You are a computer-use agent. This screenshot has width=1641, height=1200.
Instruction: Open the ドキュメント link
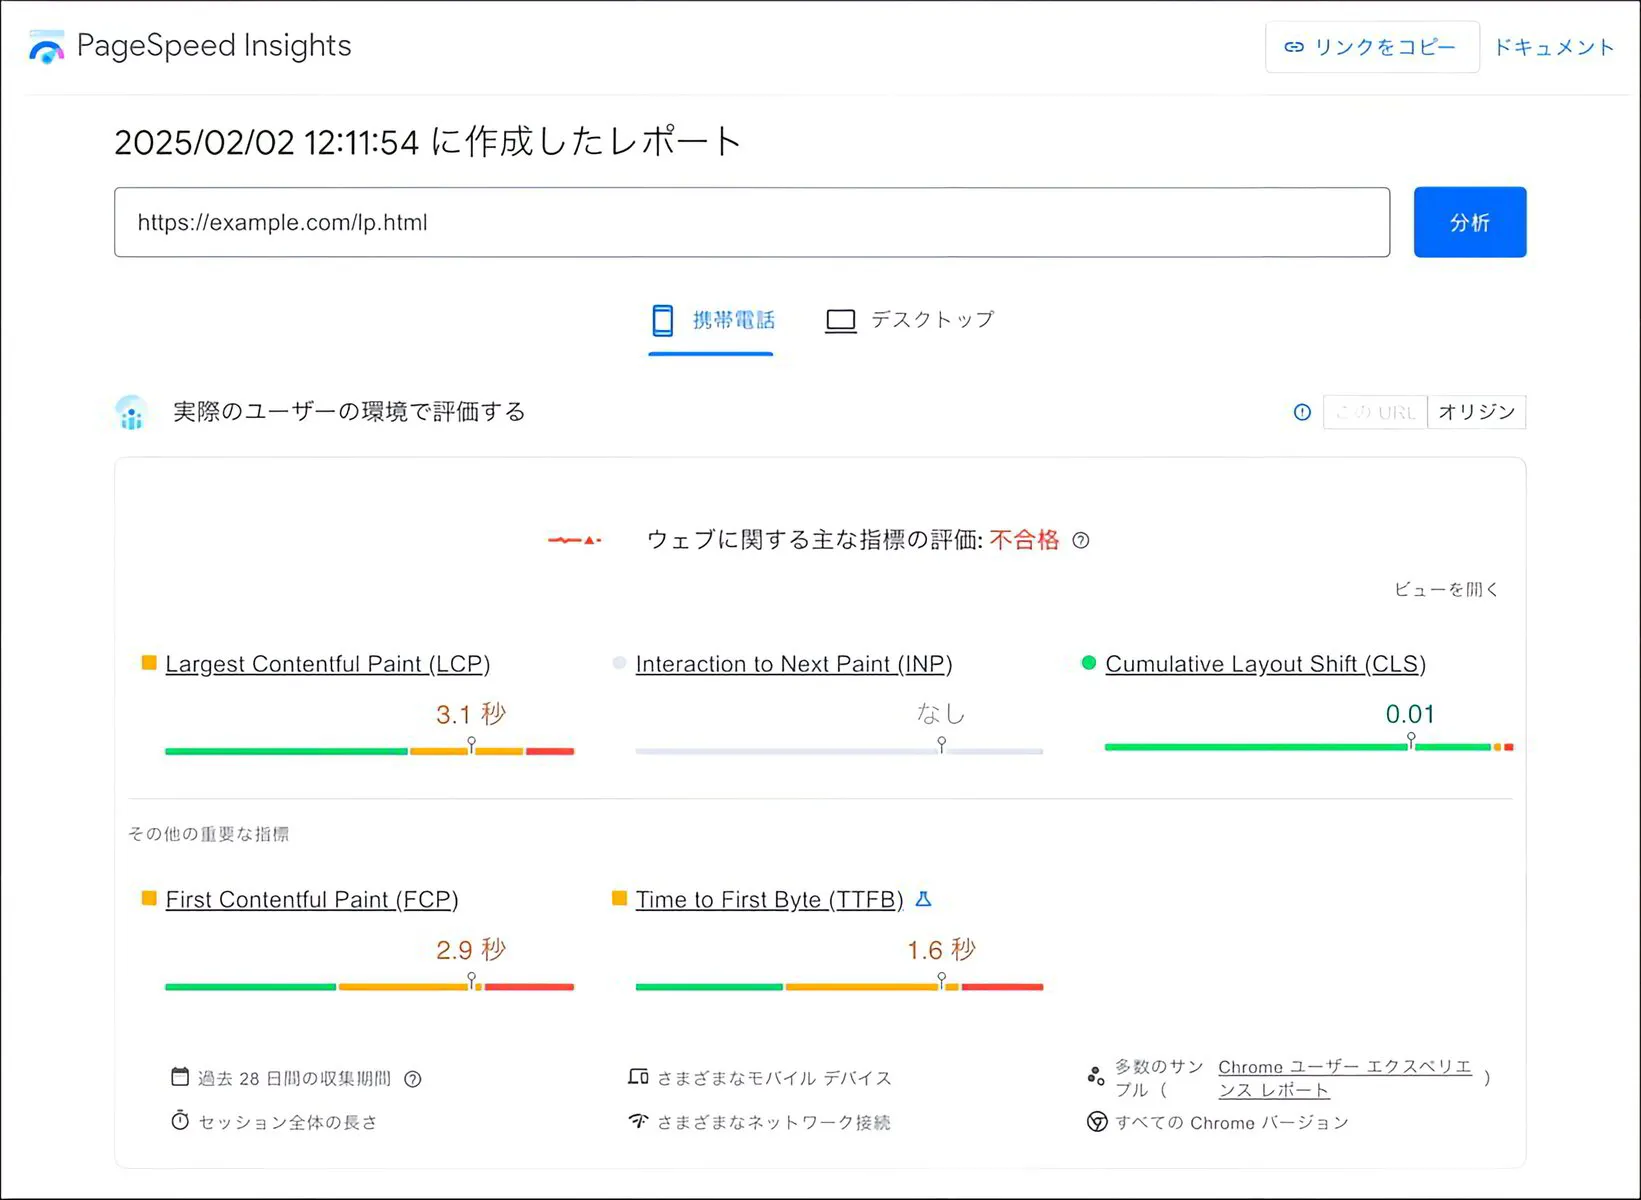pyautogui.click(x=1553, y=47)
